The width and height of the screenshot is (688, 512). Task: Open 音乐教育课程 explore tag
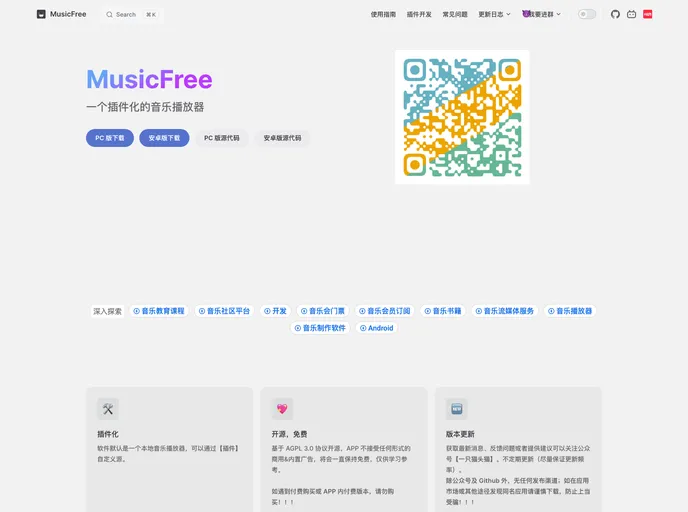159,311
